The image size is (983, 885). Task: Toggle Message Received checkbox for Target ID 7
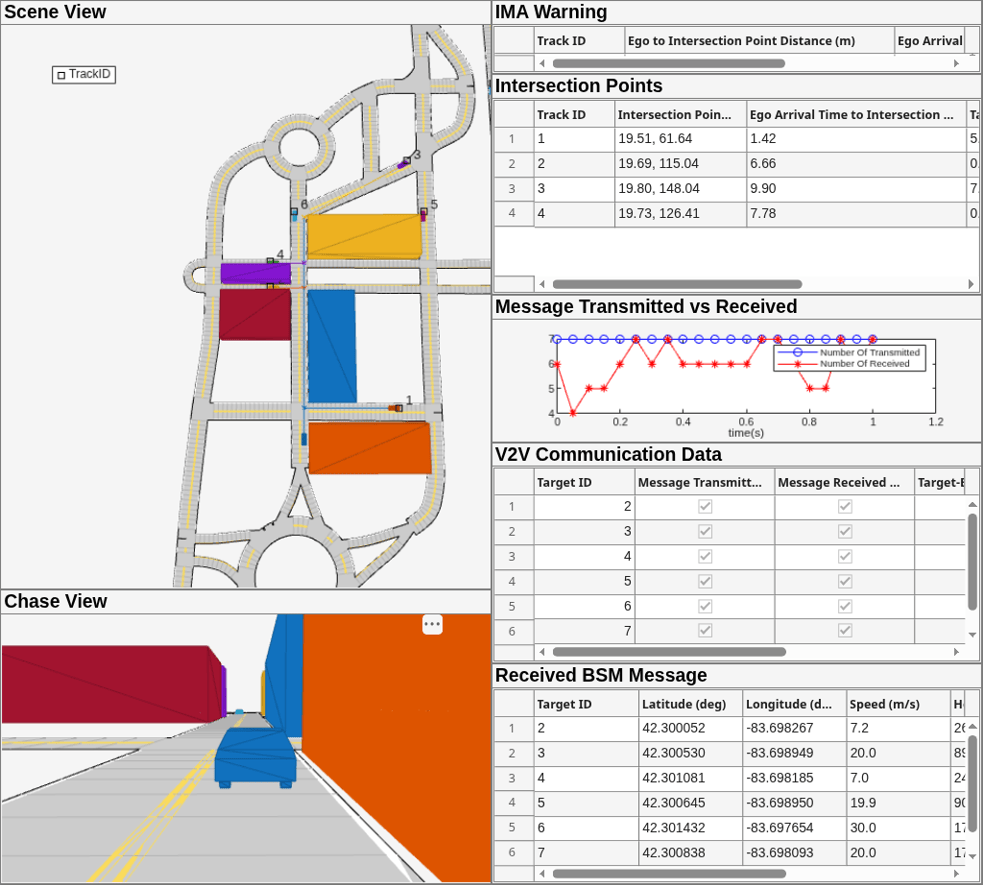pos(844,631)
